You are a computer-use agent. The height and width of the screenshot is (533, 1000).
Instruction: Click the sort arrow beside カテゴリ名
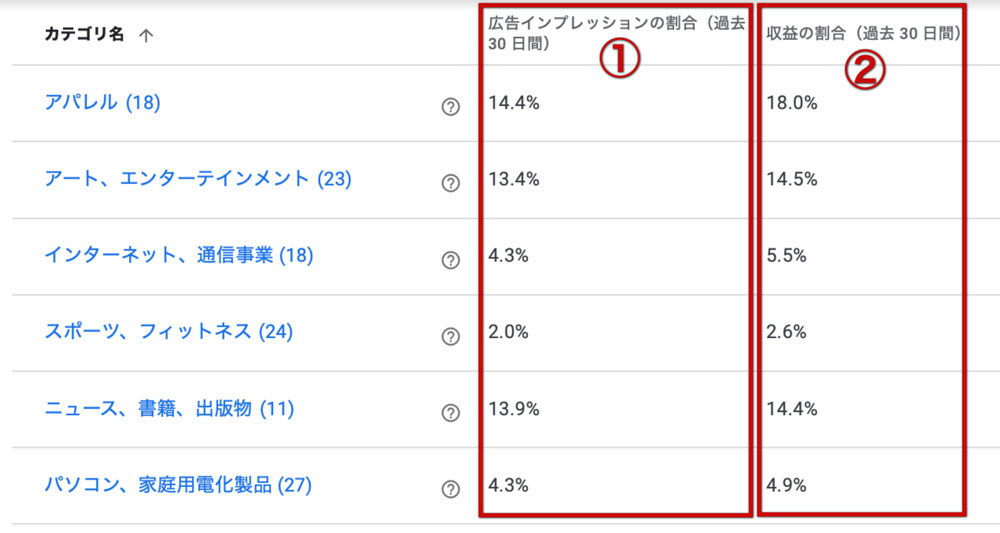tap(146, 35)
